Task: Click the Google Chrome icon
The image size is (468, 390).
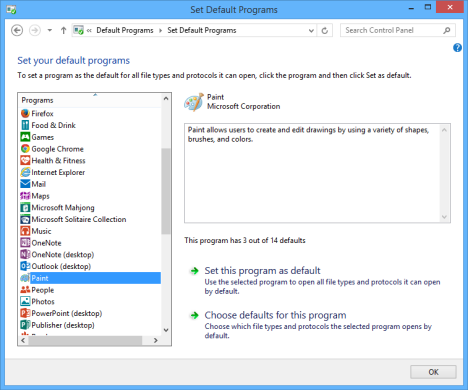Action: (x=25, y=149)
